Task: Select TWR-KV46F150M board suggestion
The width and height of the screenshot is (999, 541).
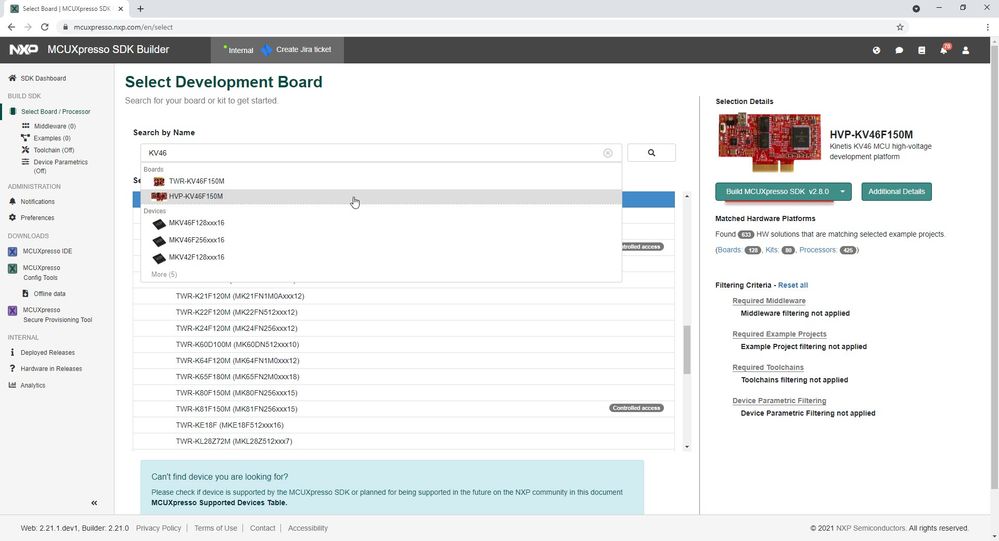Action: [381, 182]
